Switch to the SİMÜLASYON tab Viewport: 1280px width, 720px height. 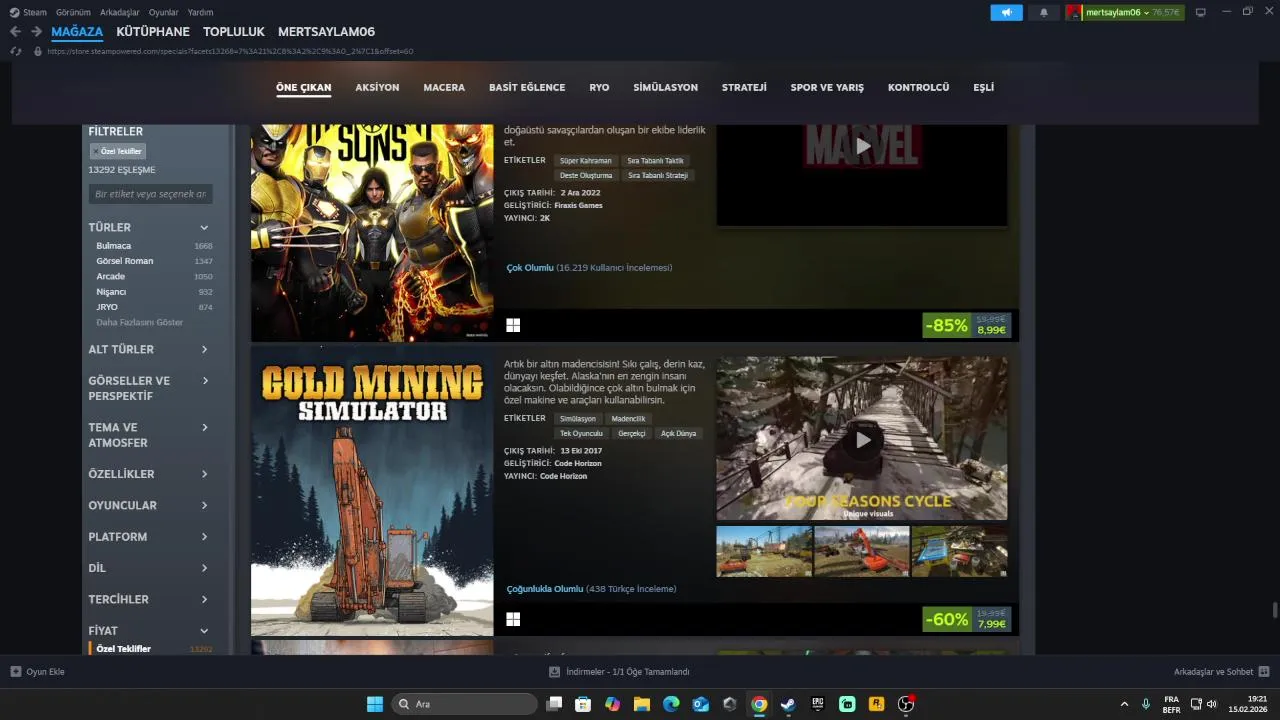point(665,88)
